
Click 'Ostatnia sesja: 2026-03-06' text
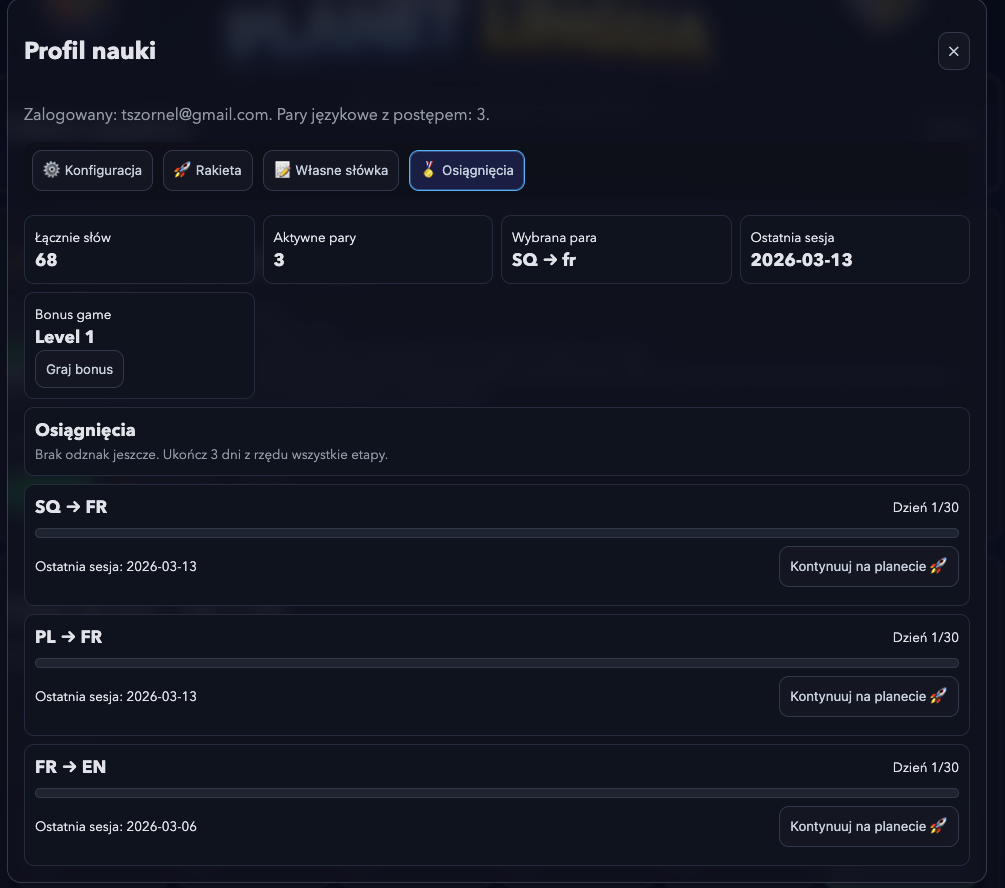116,826
